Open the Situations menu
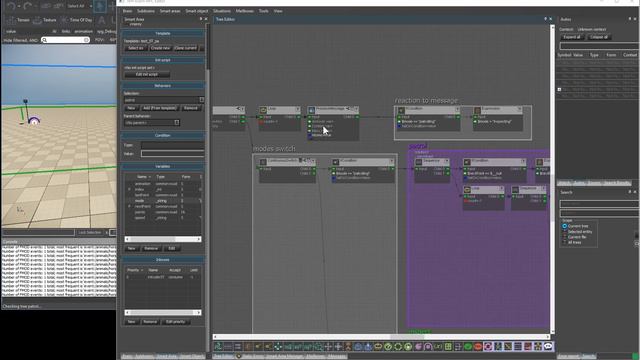 pyautogui.click(x=222, y=11)
